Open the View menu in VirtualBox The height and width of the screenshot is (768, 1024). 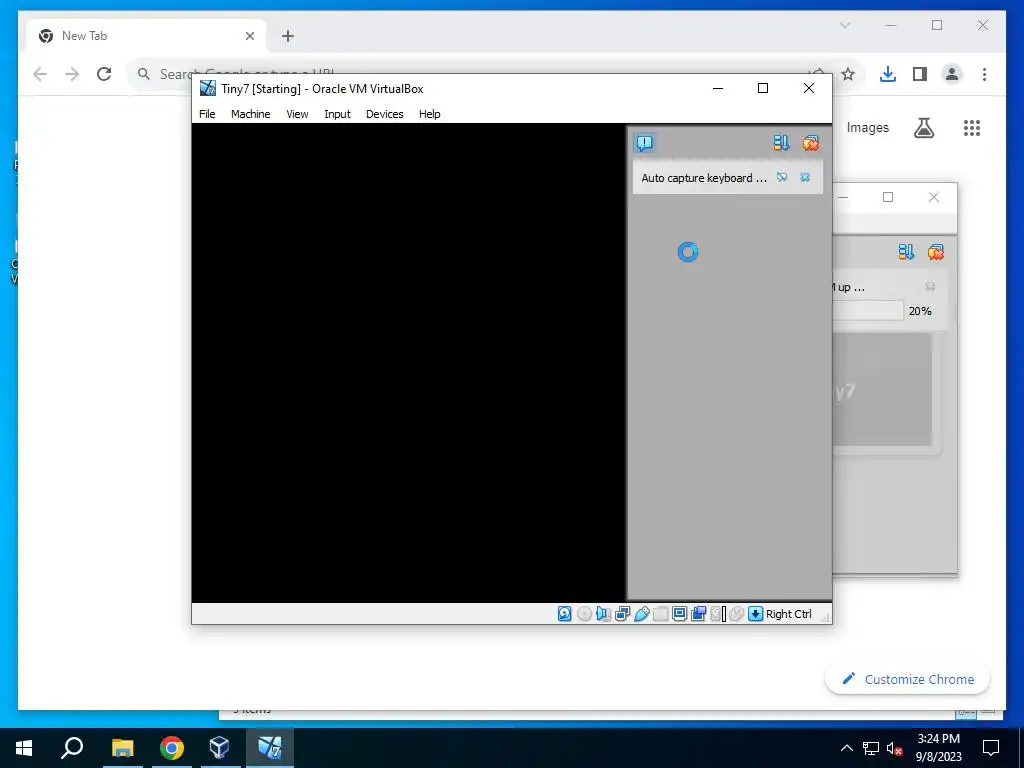(x=297, y=114)
